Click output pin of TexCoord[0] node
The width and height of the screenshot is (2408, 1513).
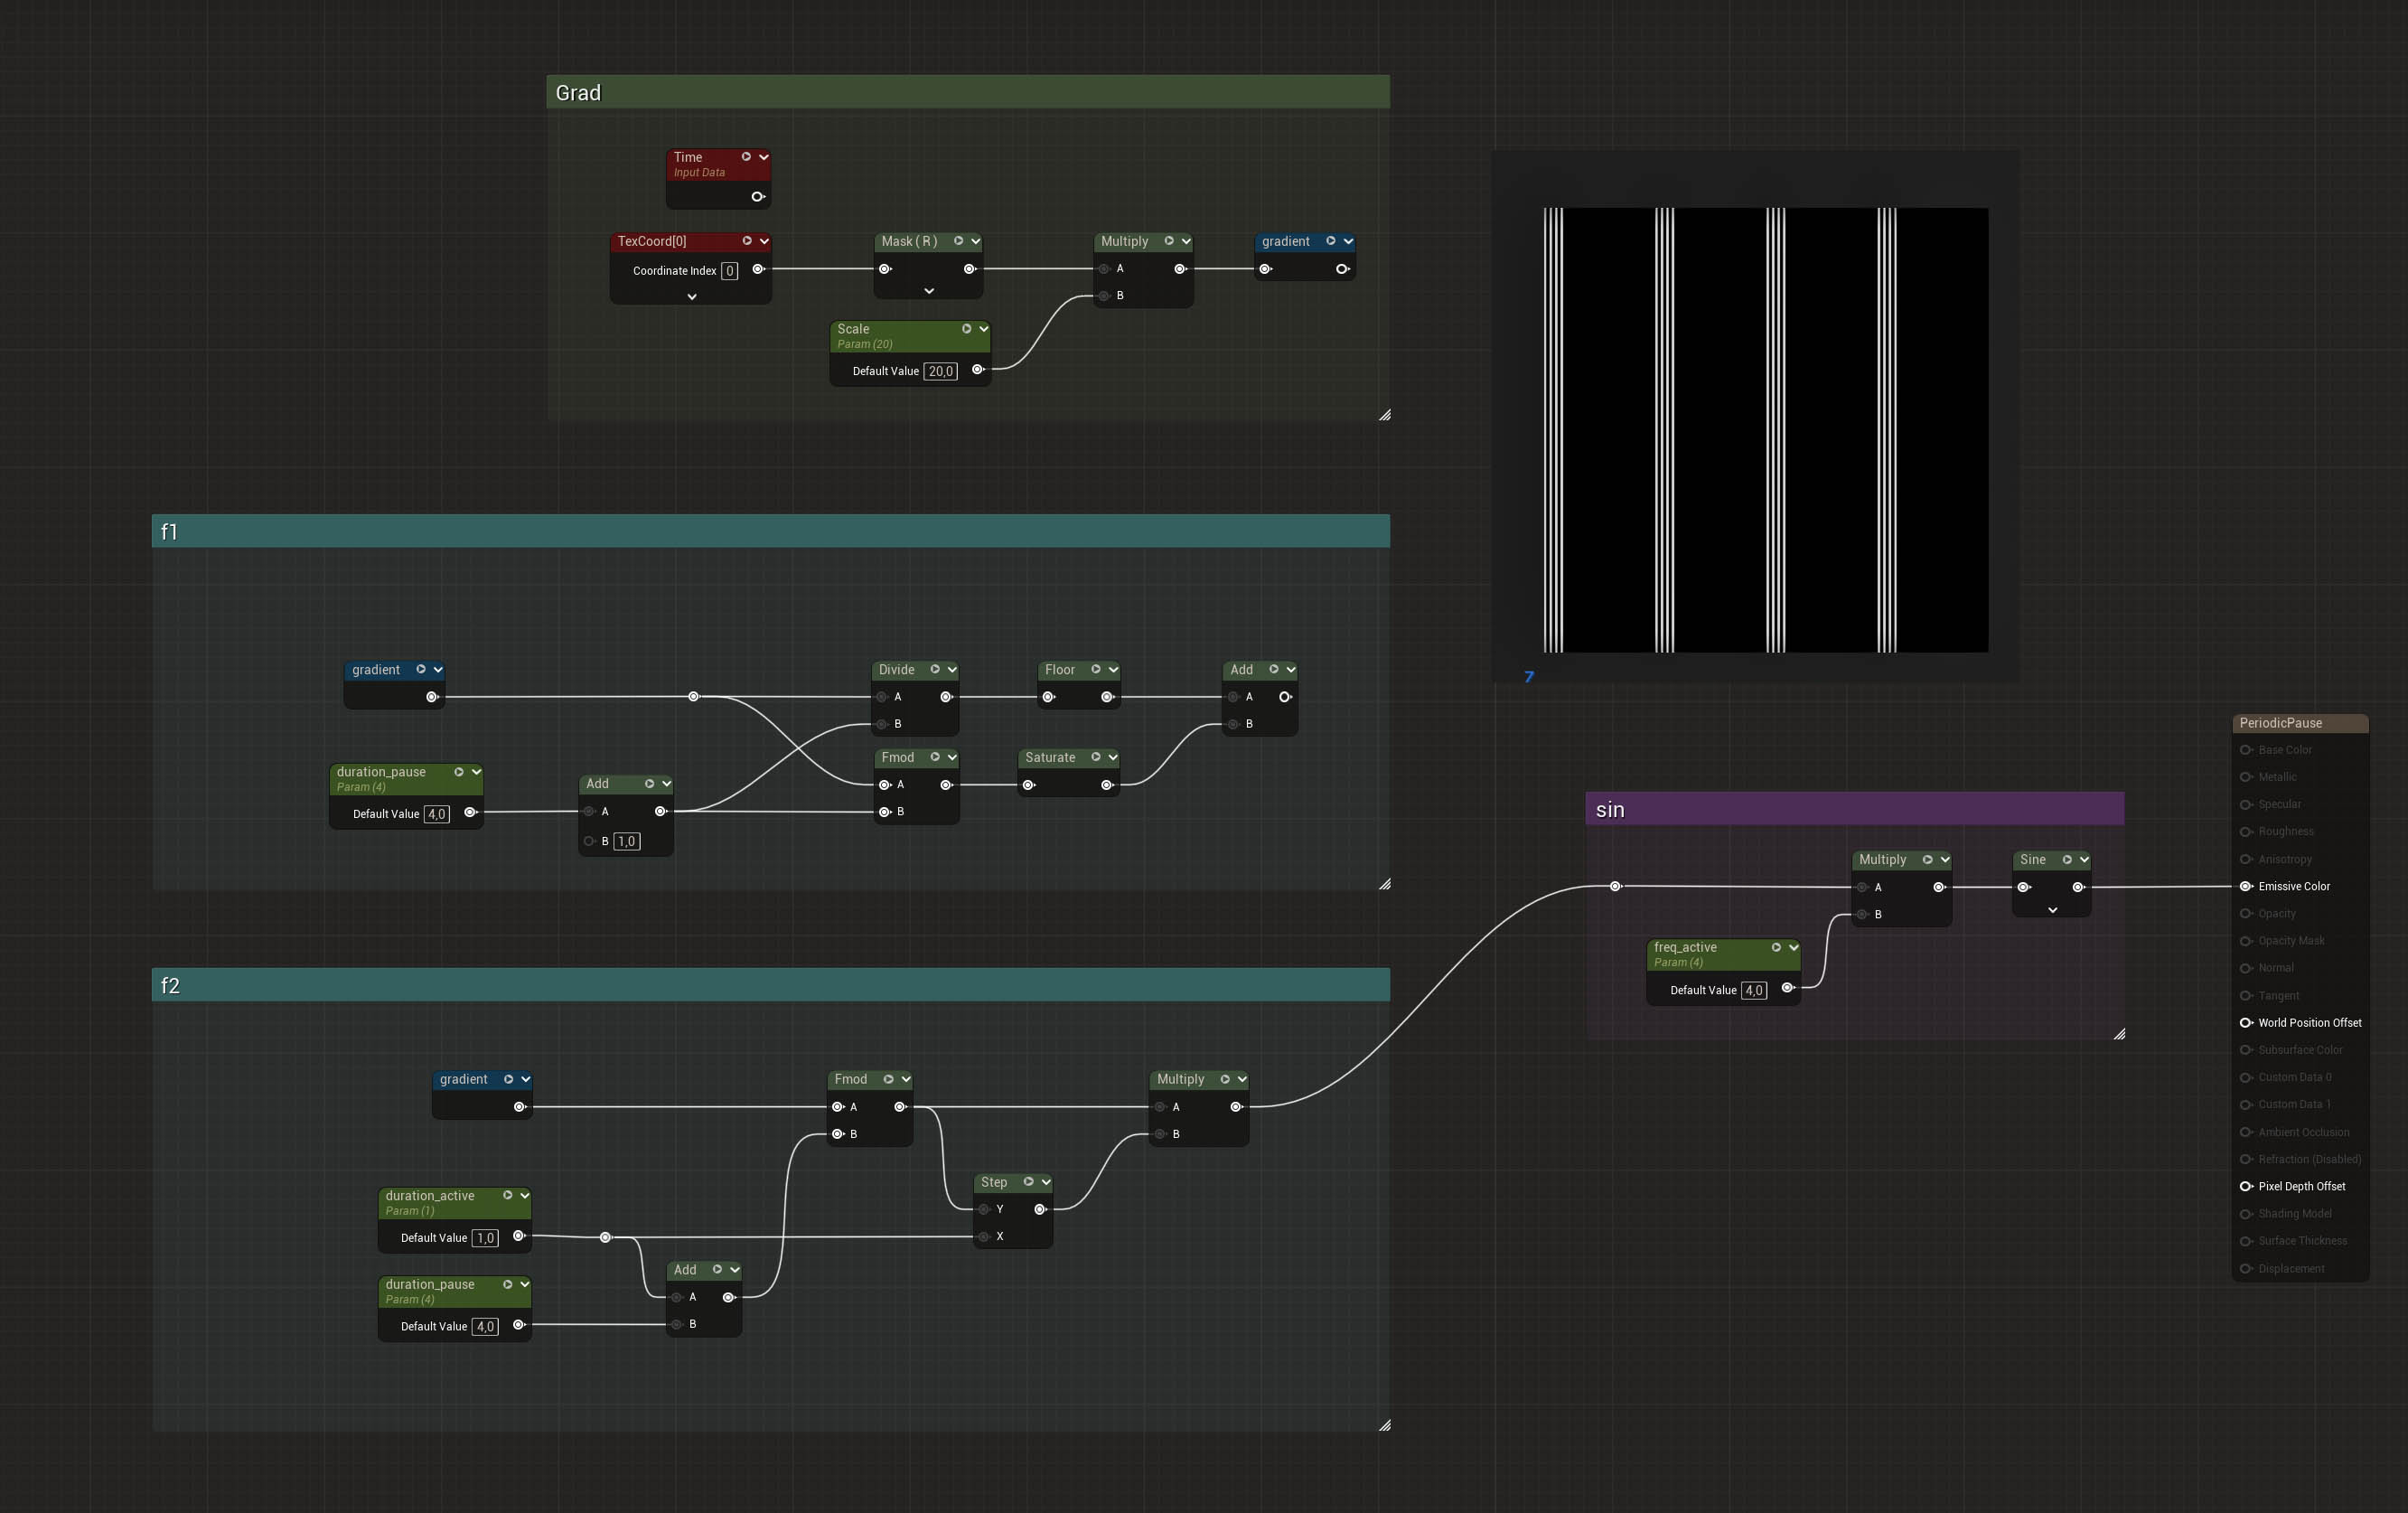[758, 269]
